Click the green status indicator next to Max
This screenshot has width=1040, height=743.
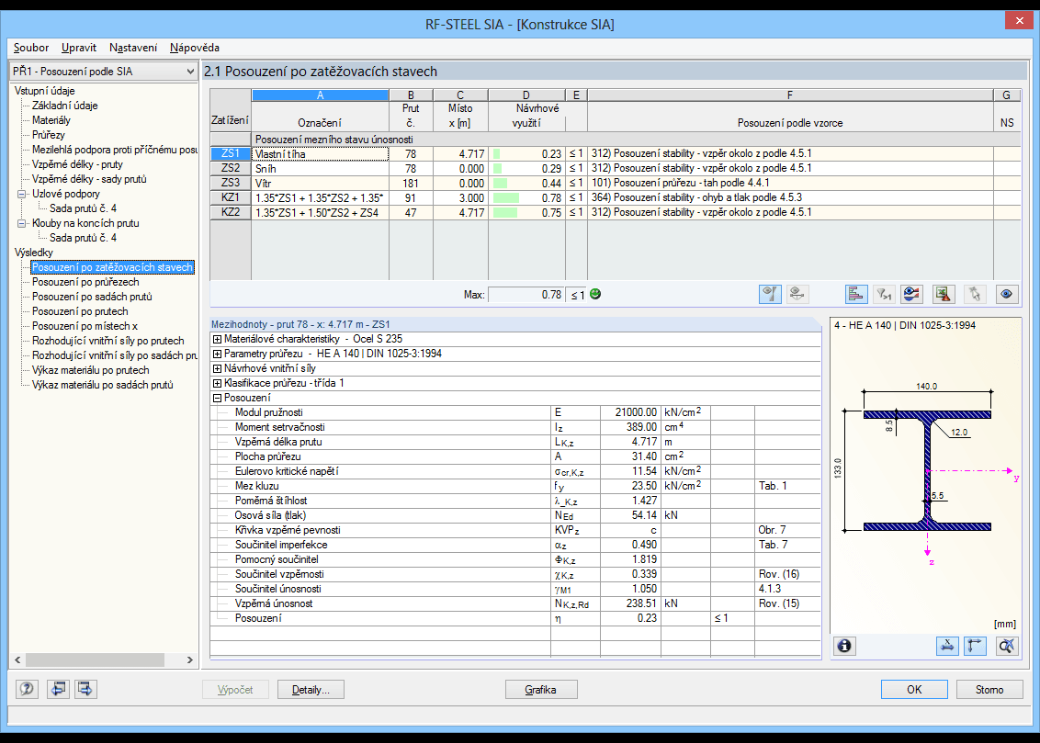pyautogui.click(x=595, y=294)
